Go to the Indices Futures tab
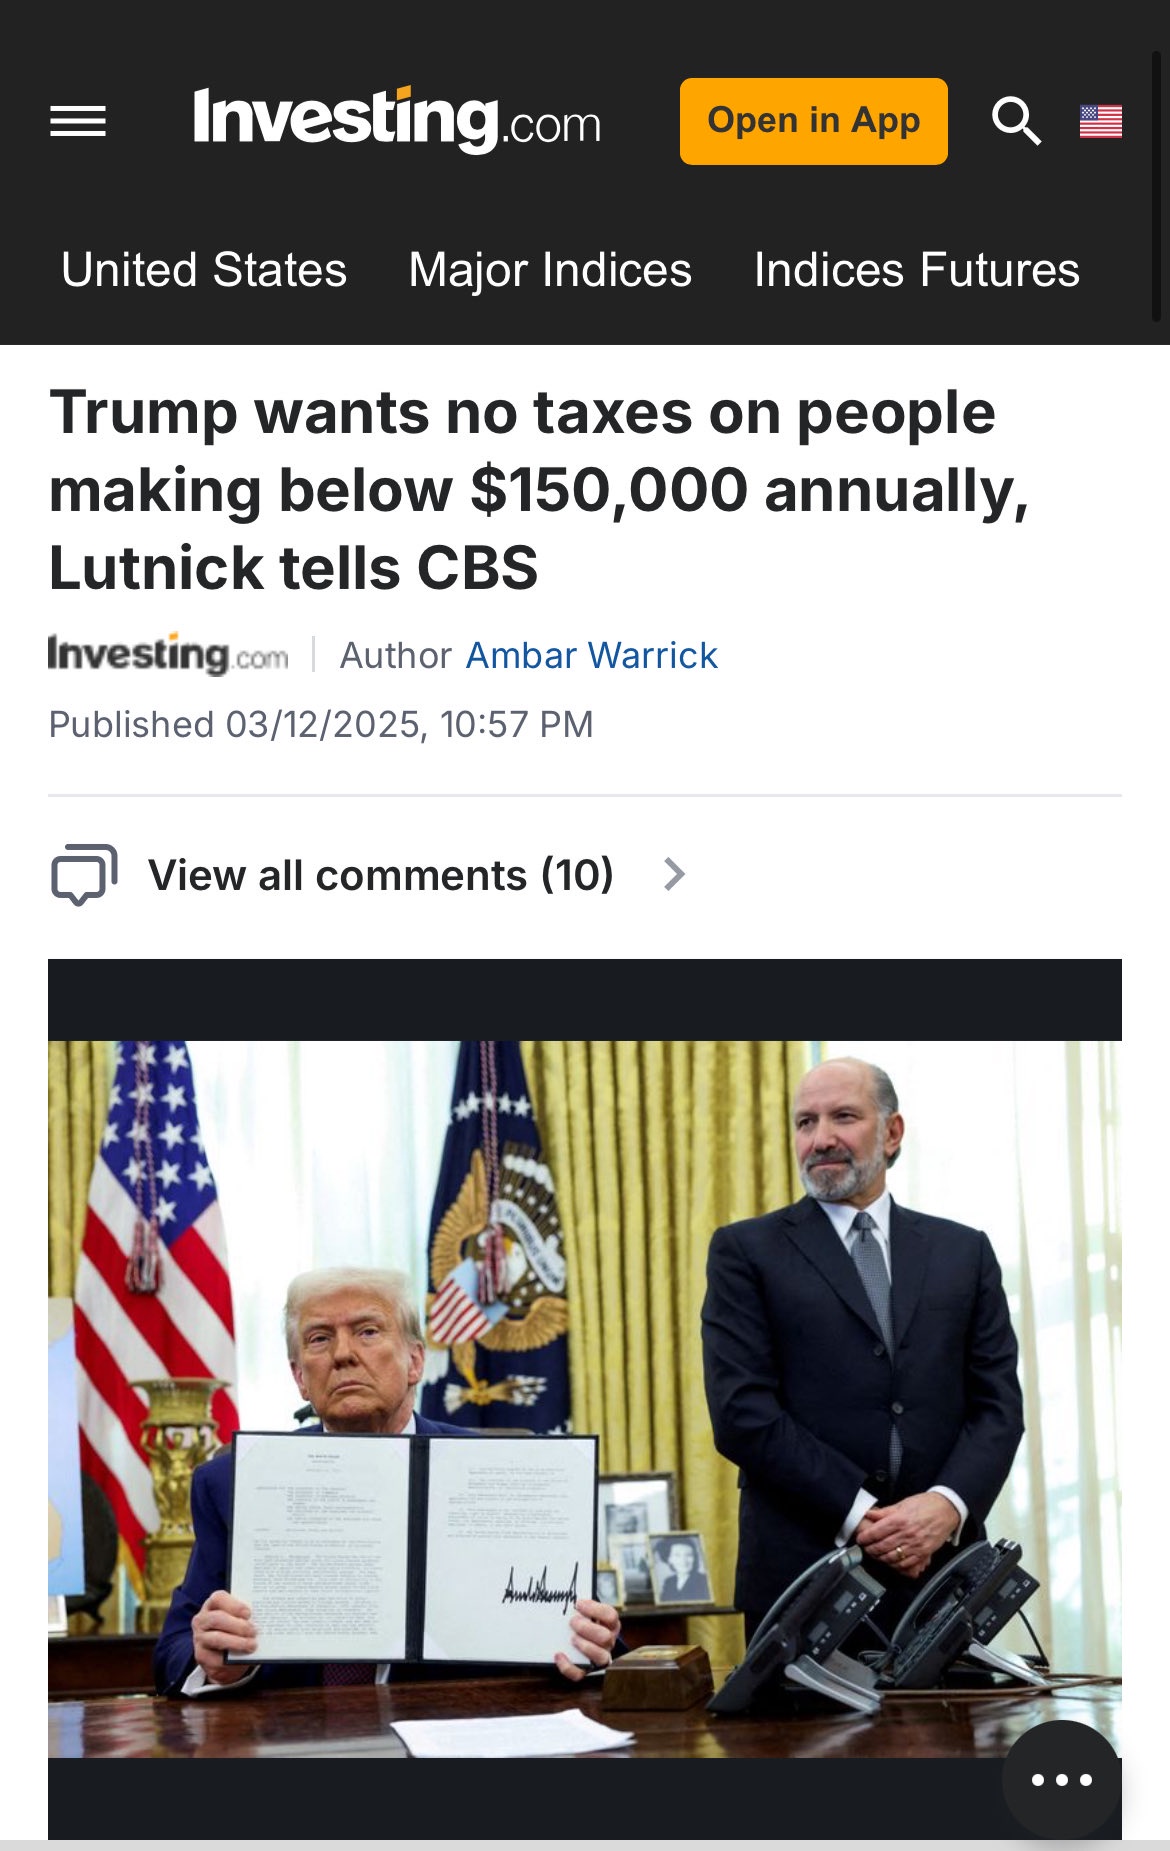This screenshot has width=1170, height=1851. [x=916, y=270]
